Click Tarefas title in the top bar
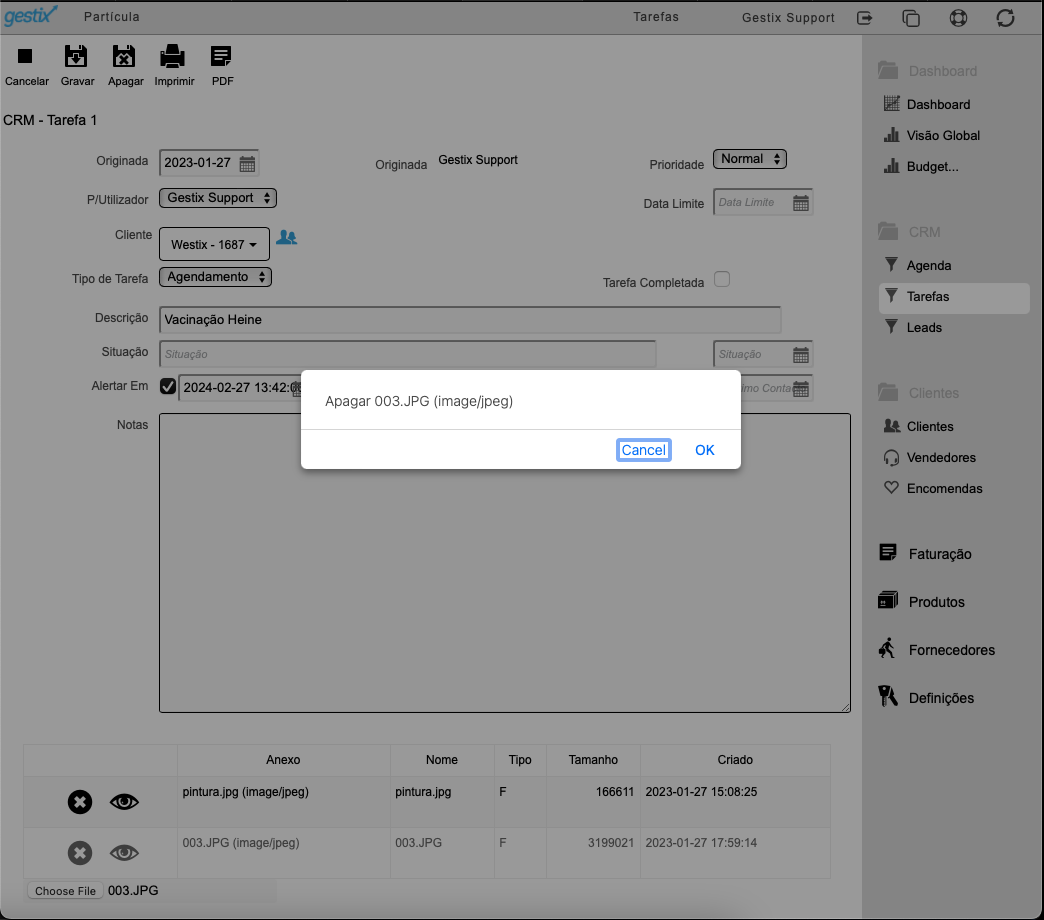1044x920 pixels. pyautogui.click(x=656, y=17)
